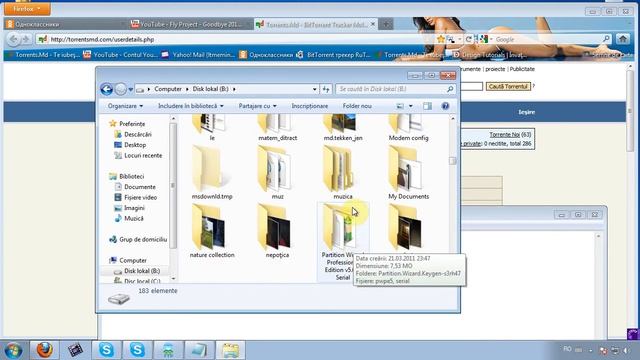Click the Firefox home button
The width and height of the screenshot is (640, 360).
coord(623,39)
